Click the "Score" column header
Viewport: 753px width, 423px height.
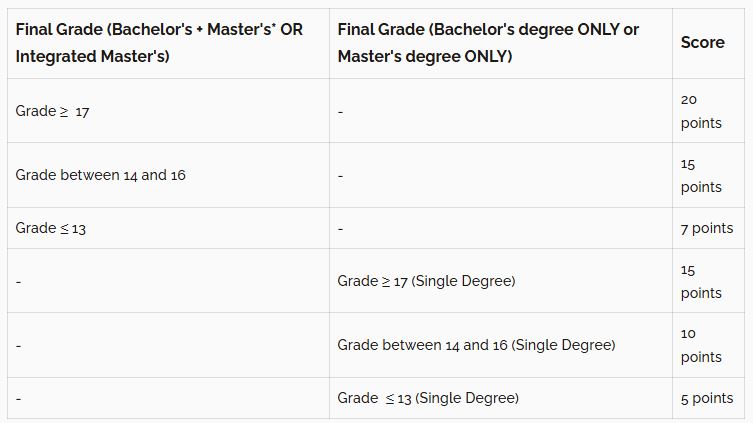click(x=702, y=42)
